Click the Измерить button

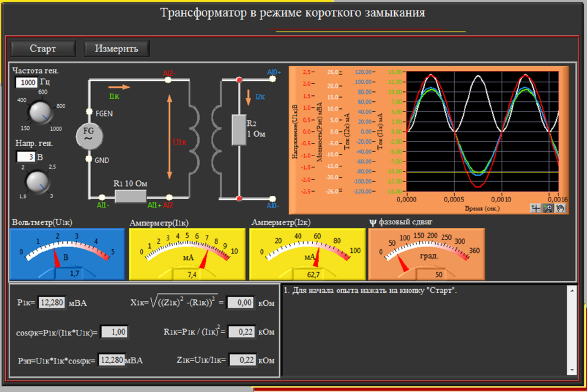116,49
